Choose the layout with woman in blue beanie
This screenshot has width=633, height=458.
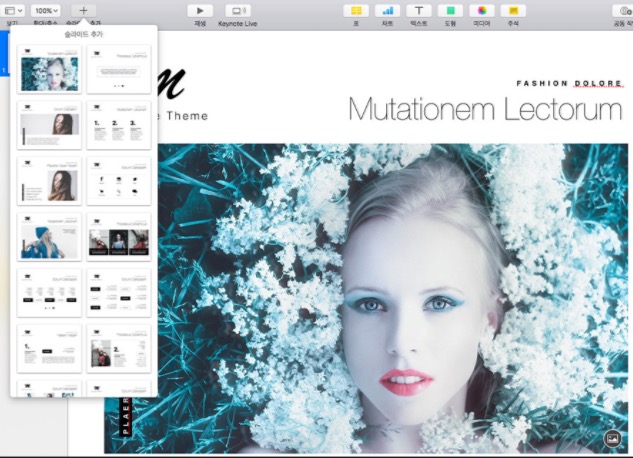(x=49, y=237)
